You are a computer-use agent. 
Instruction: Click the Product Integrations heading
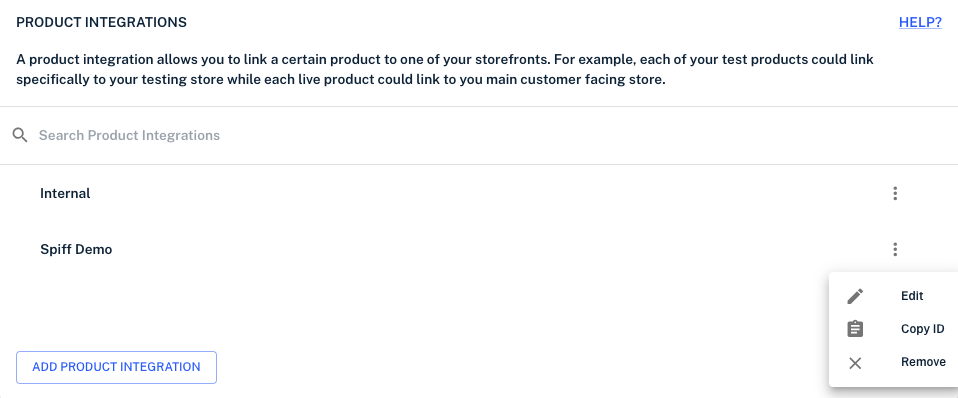click(x=101, y=23)
